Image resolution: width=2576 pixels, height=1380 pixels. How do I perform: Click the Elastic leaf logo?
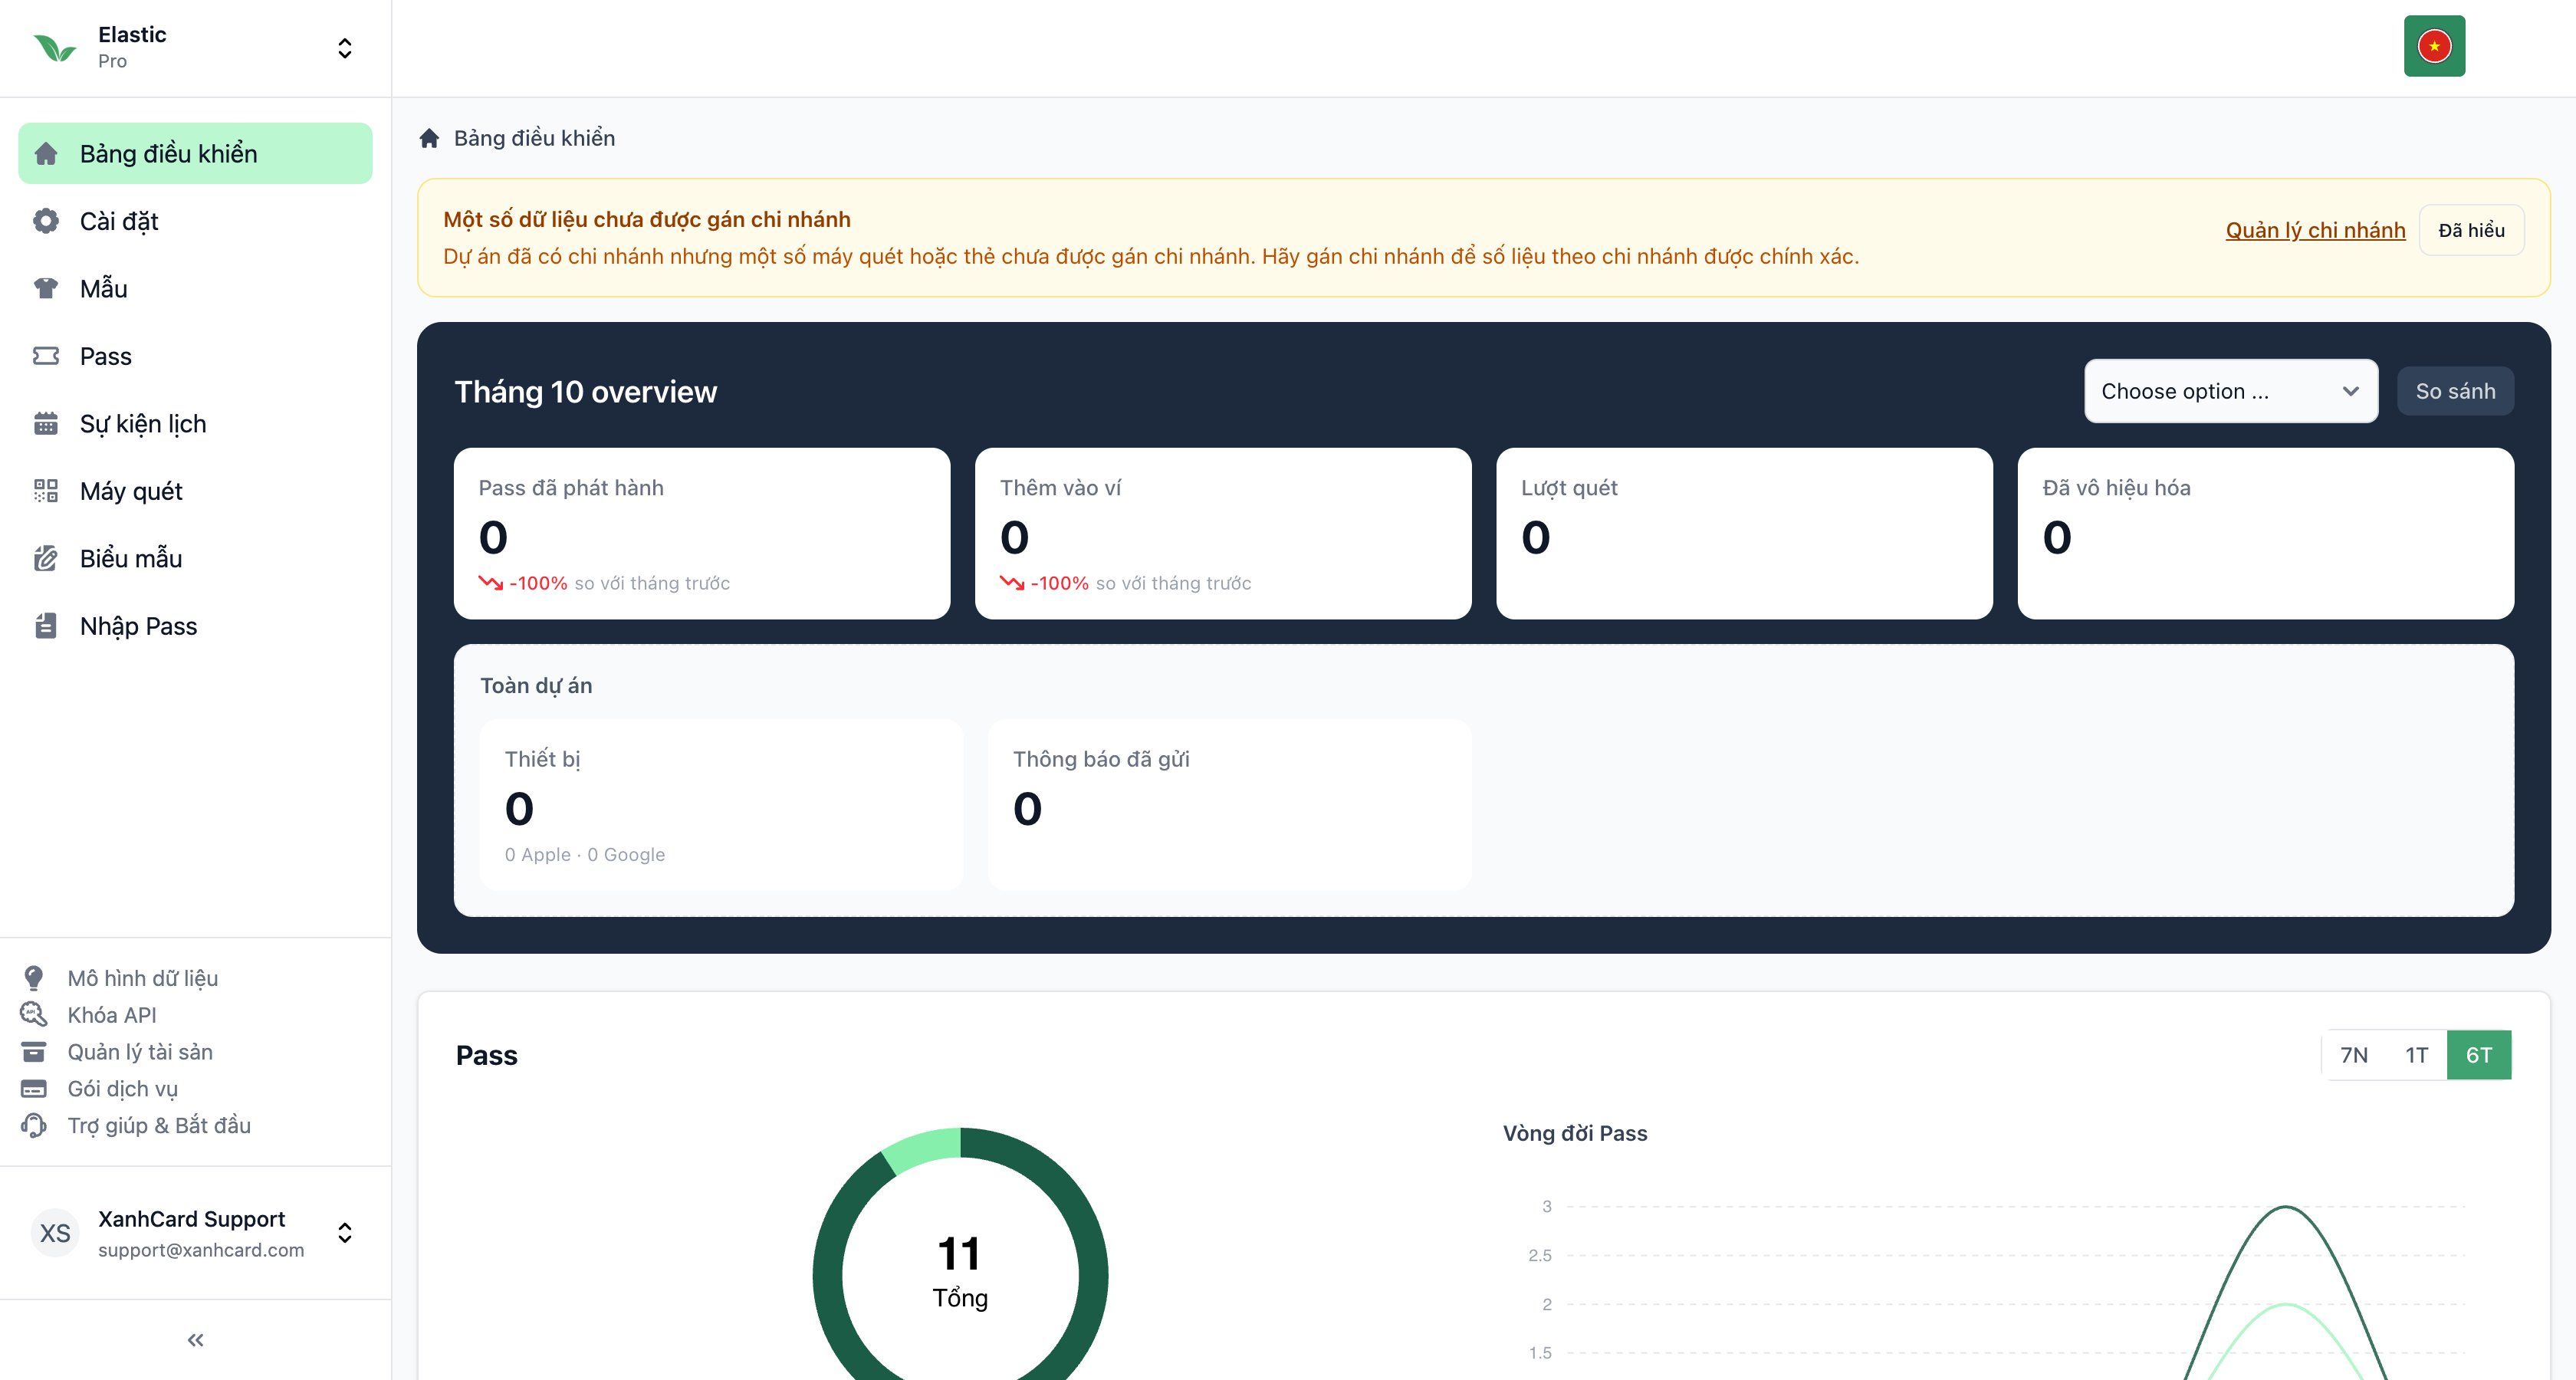pos(55,47)
